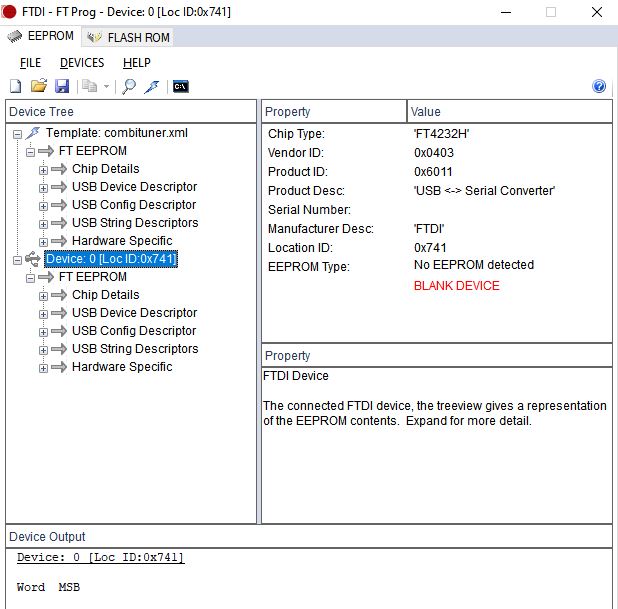
Task: Select Template: combituner.xml in the tree
Action: tap(117, 133)
